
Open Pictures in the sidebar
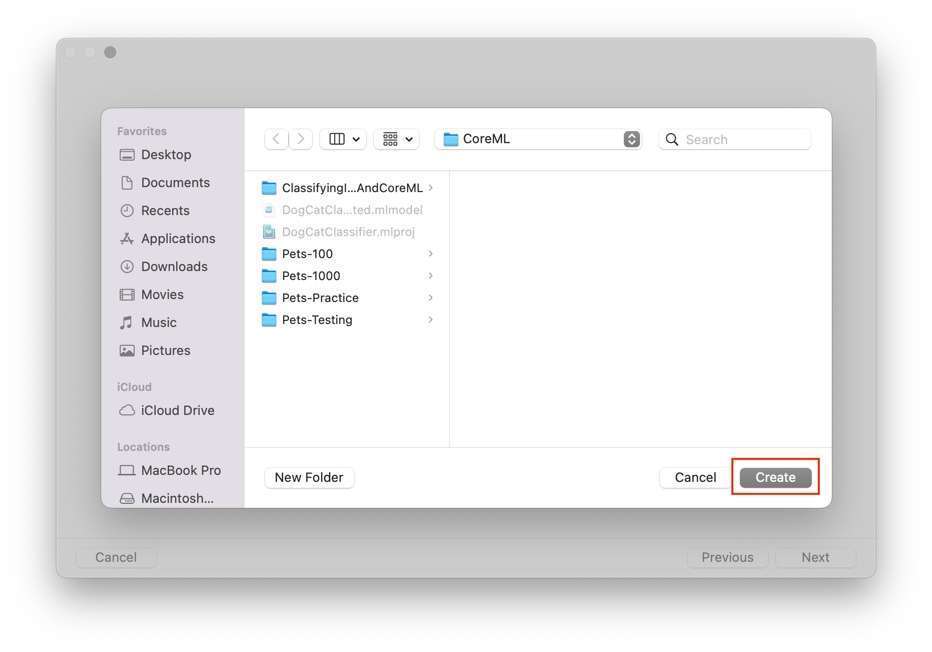tap(165, 351)
